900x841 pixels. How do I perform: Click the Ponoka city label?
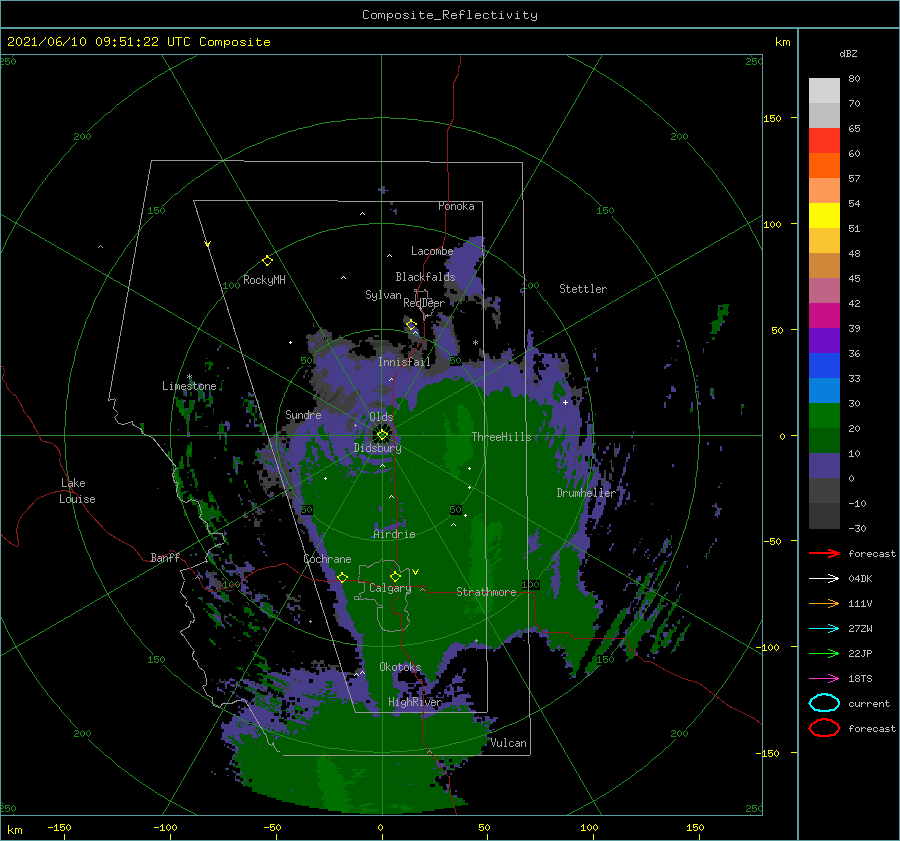click(456, 206)
